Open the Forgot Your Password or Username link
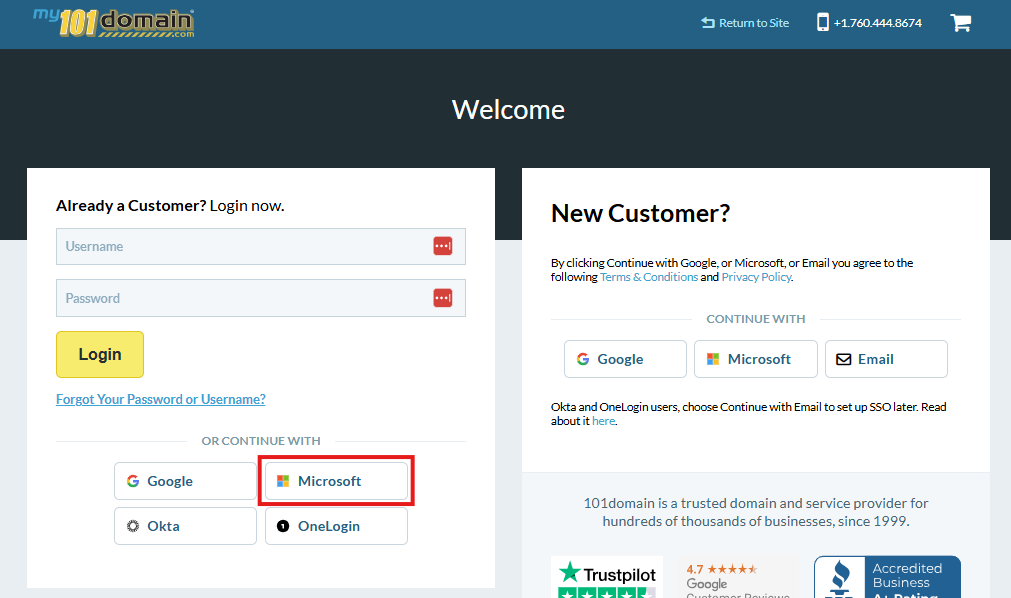Image resolution: width=1011 pixels, height=598 pixels. pyautogui.click(x=160, y=398)
